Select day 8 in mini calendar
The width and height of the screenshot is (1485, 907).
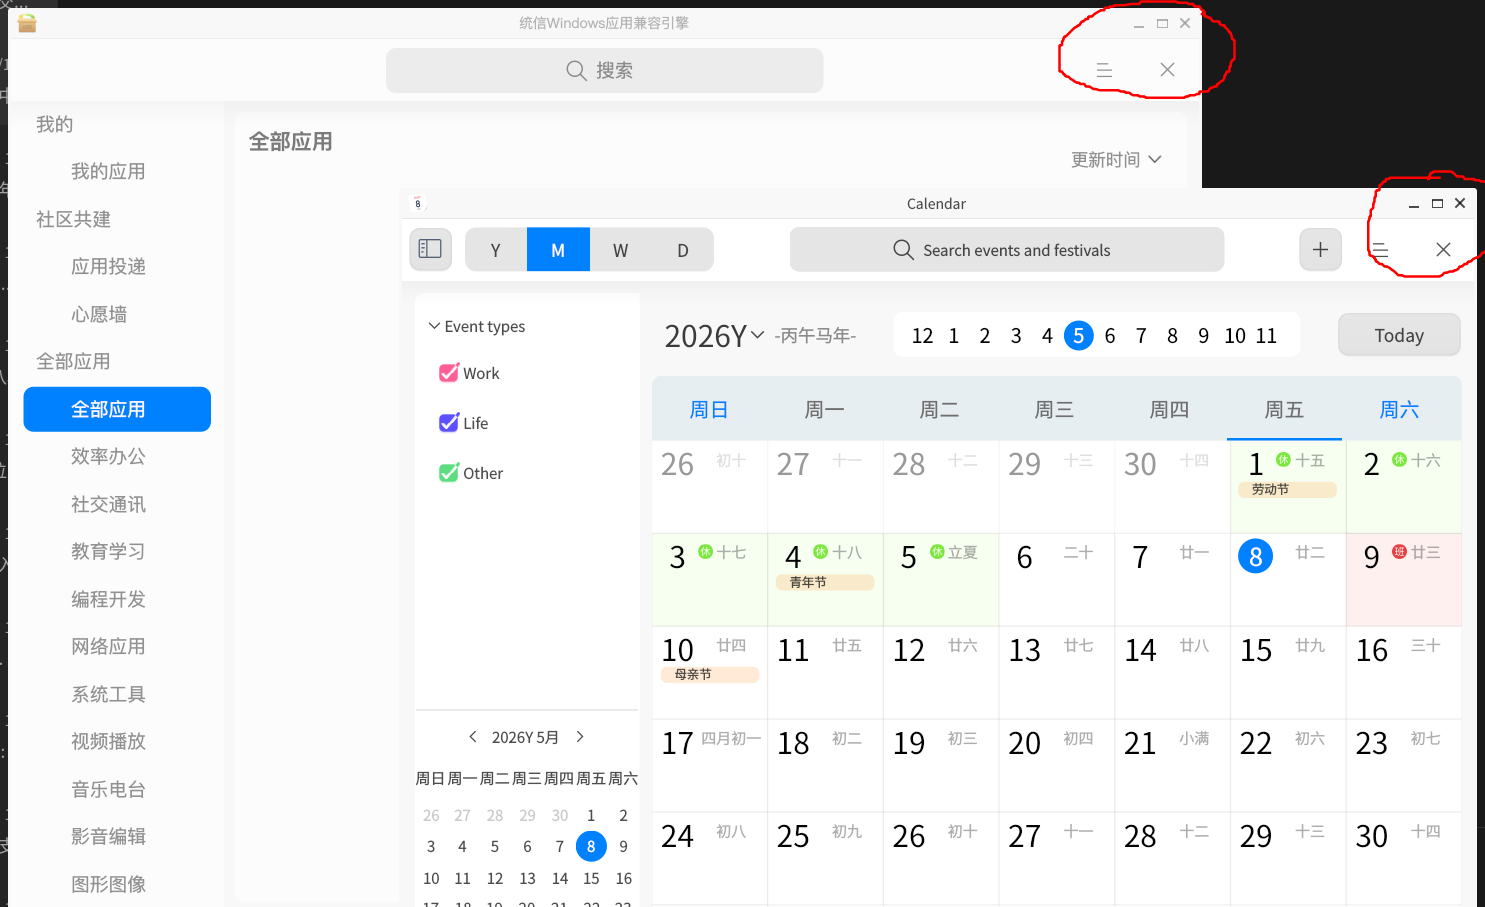click(591, 846)
